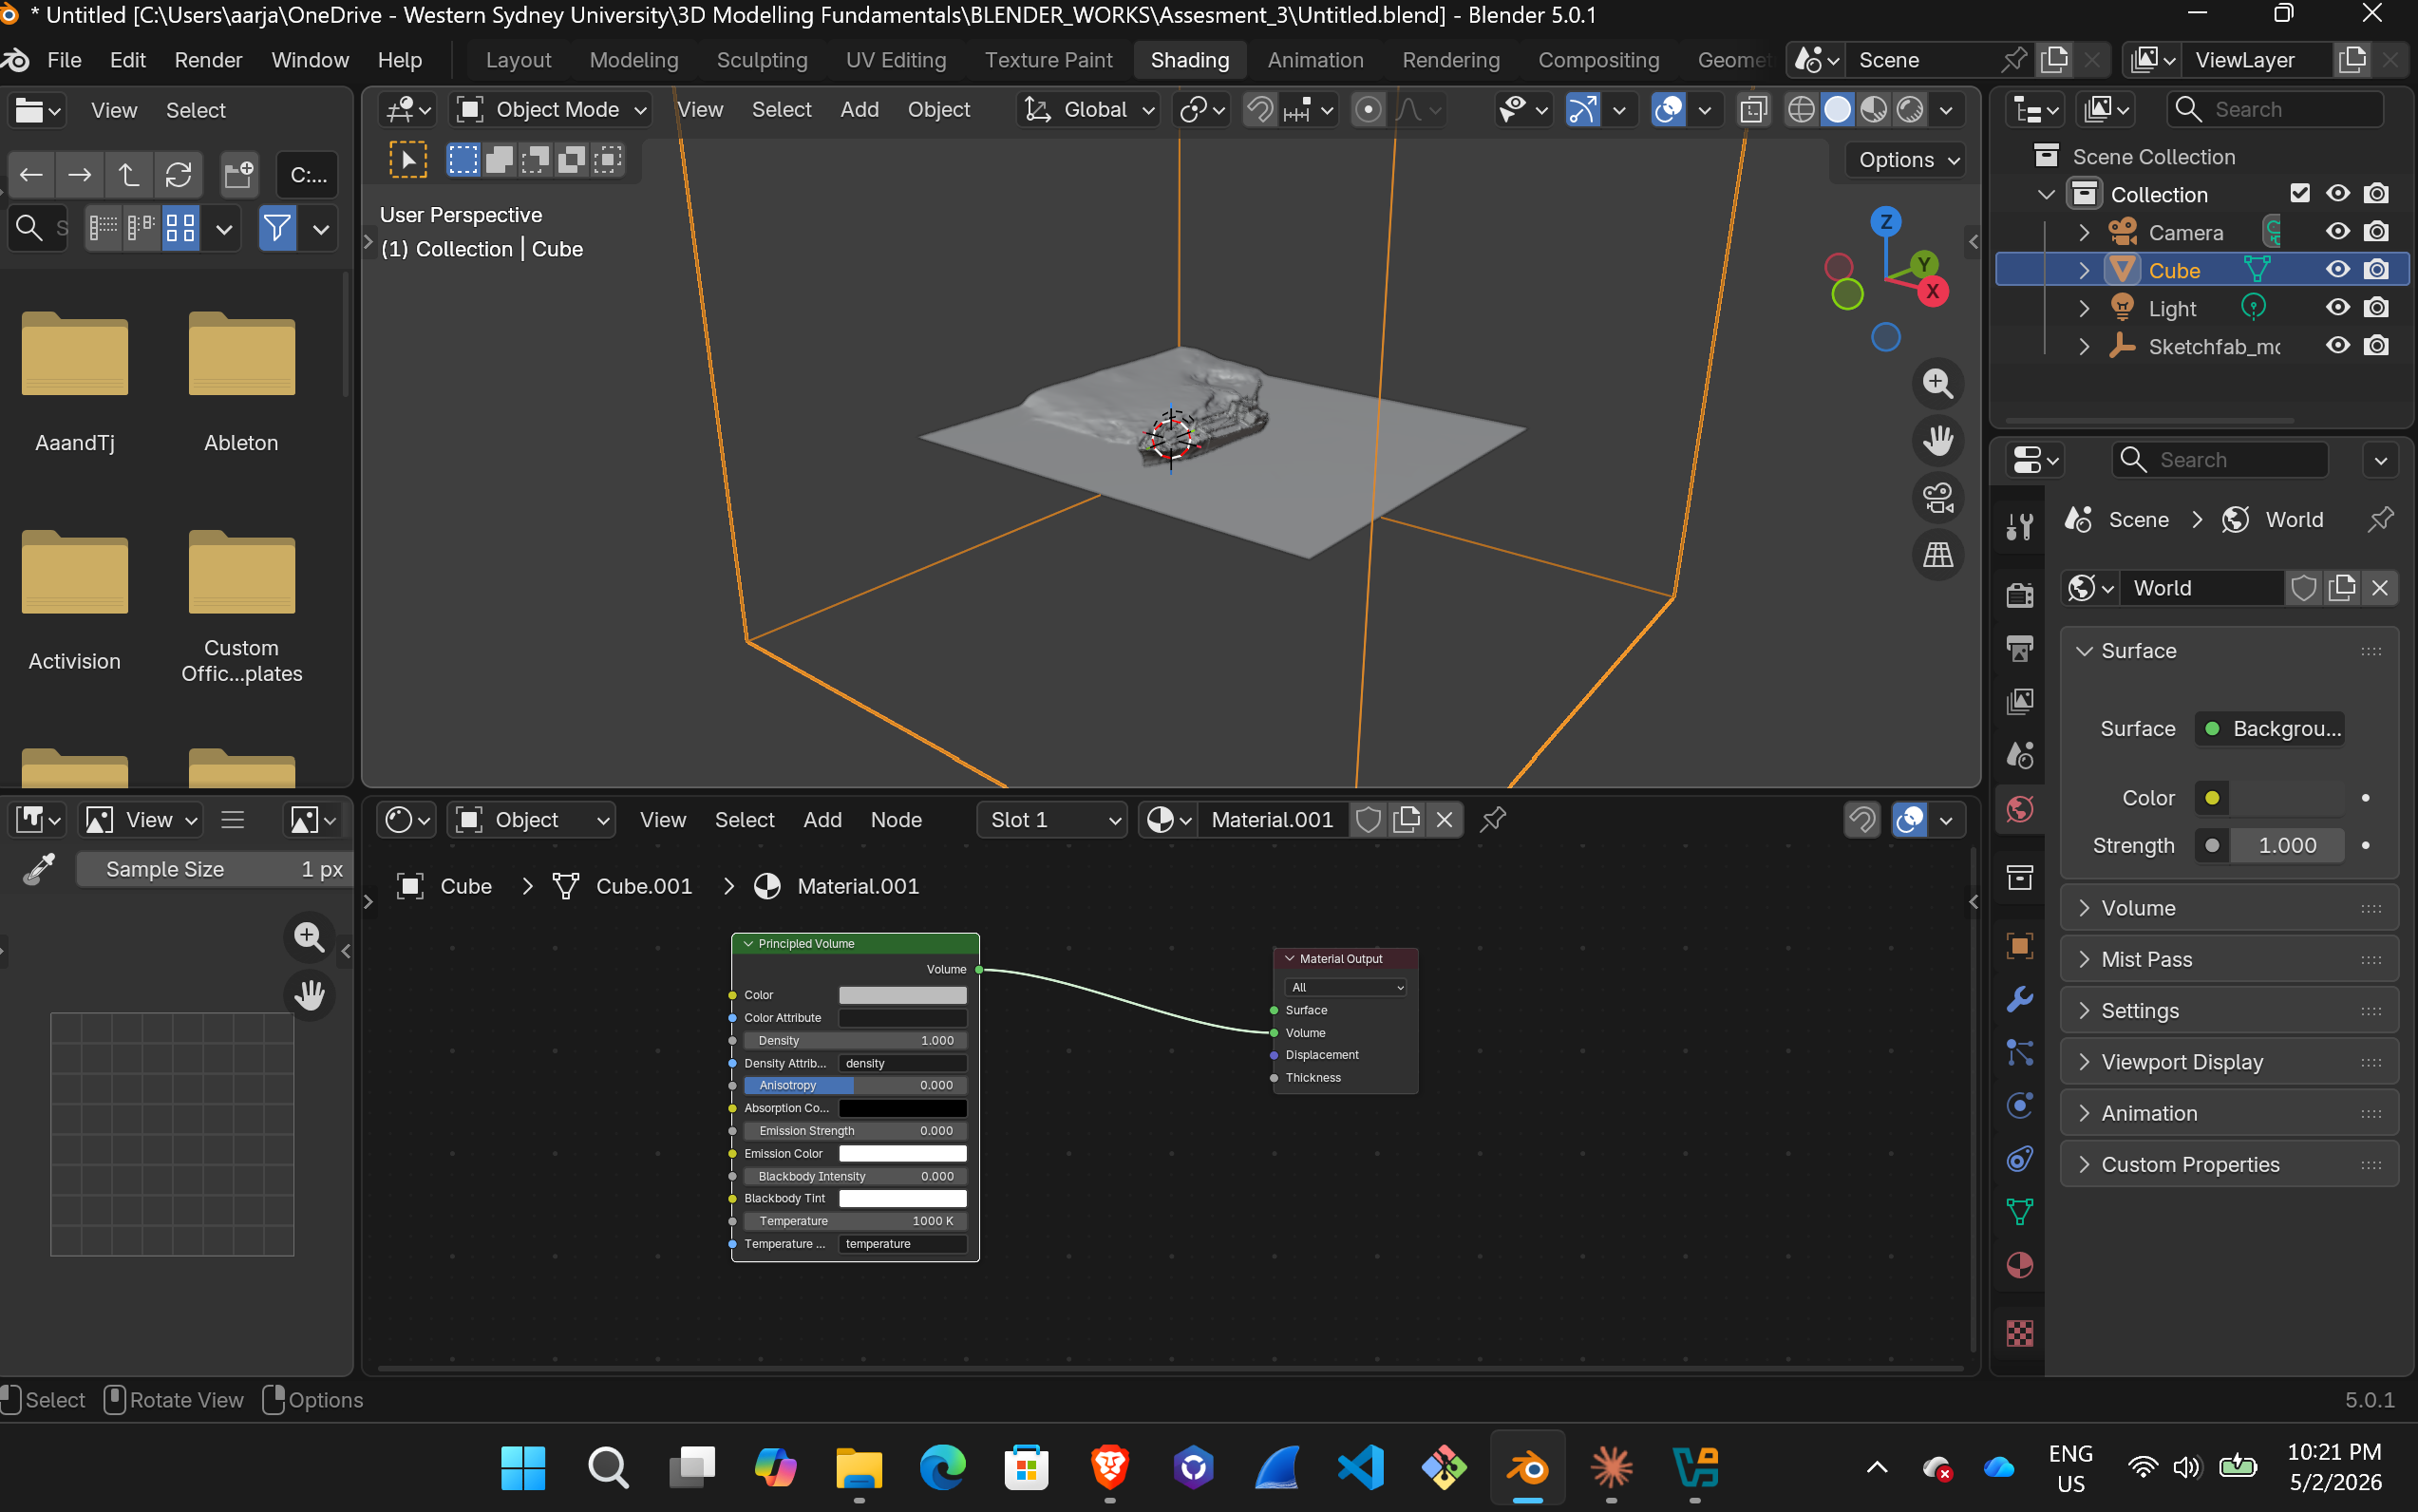Screen dimensions: 2418x1512
Task: Expand the Volume panel in World properties
Action: click(x=2229, y=908)
